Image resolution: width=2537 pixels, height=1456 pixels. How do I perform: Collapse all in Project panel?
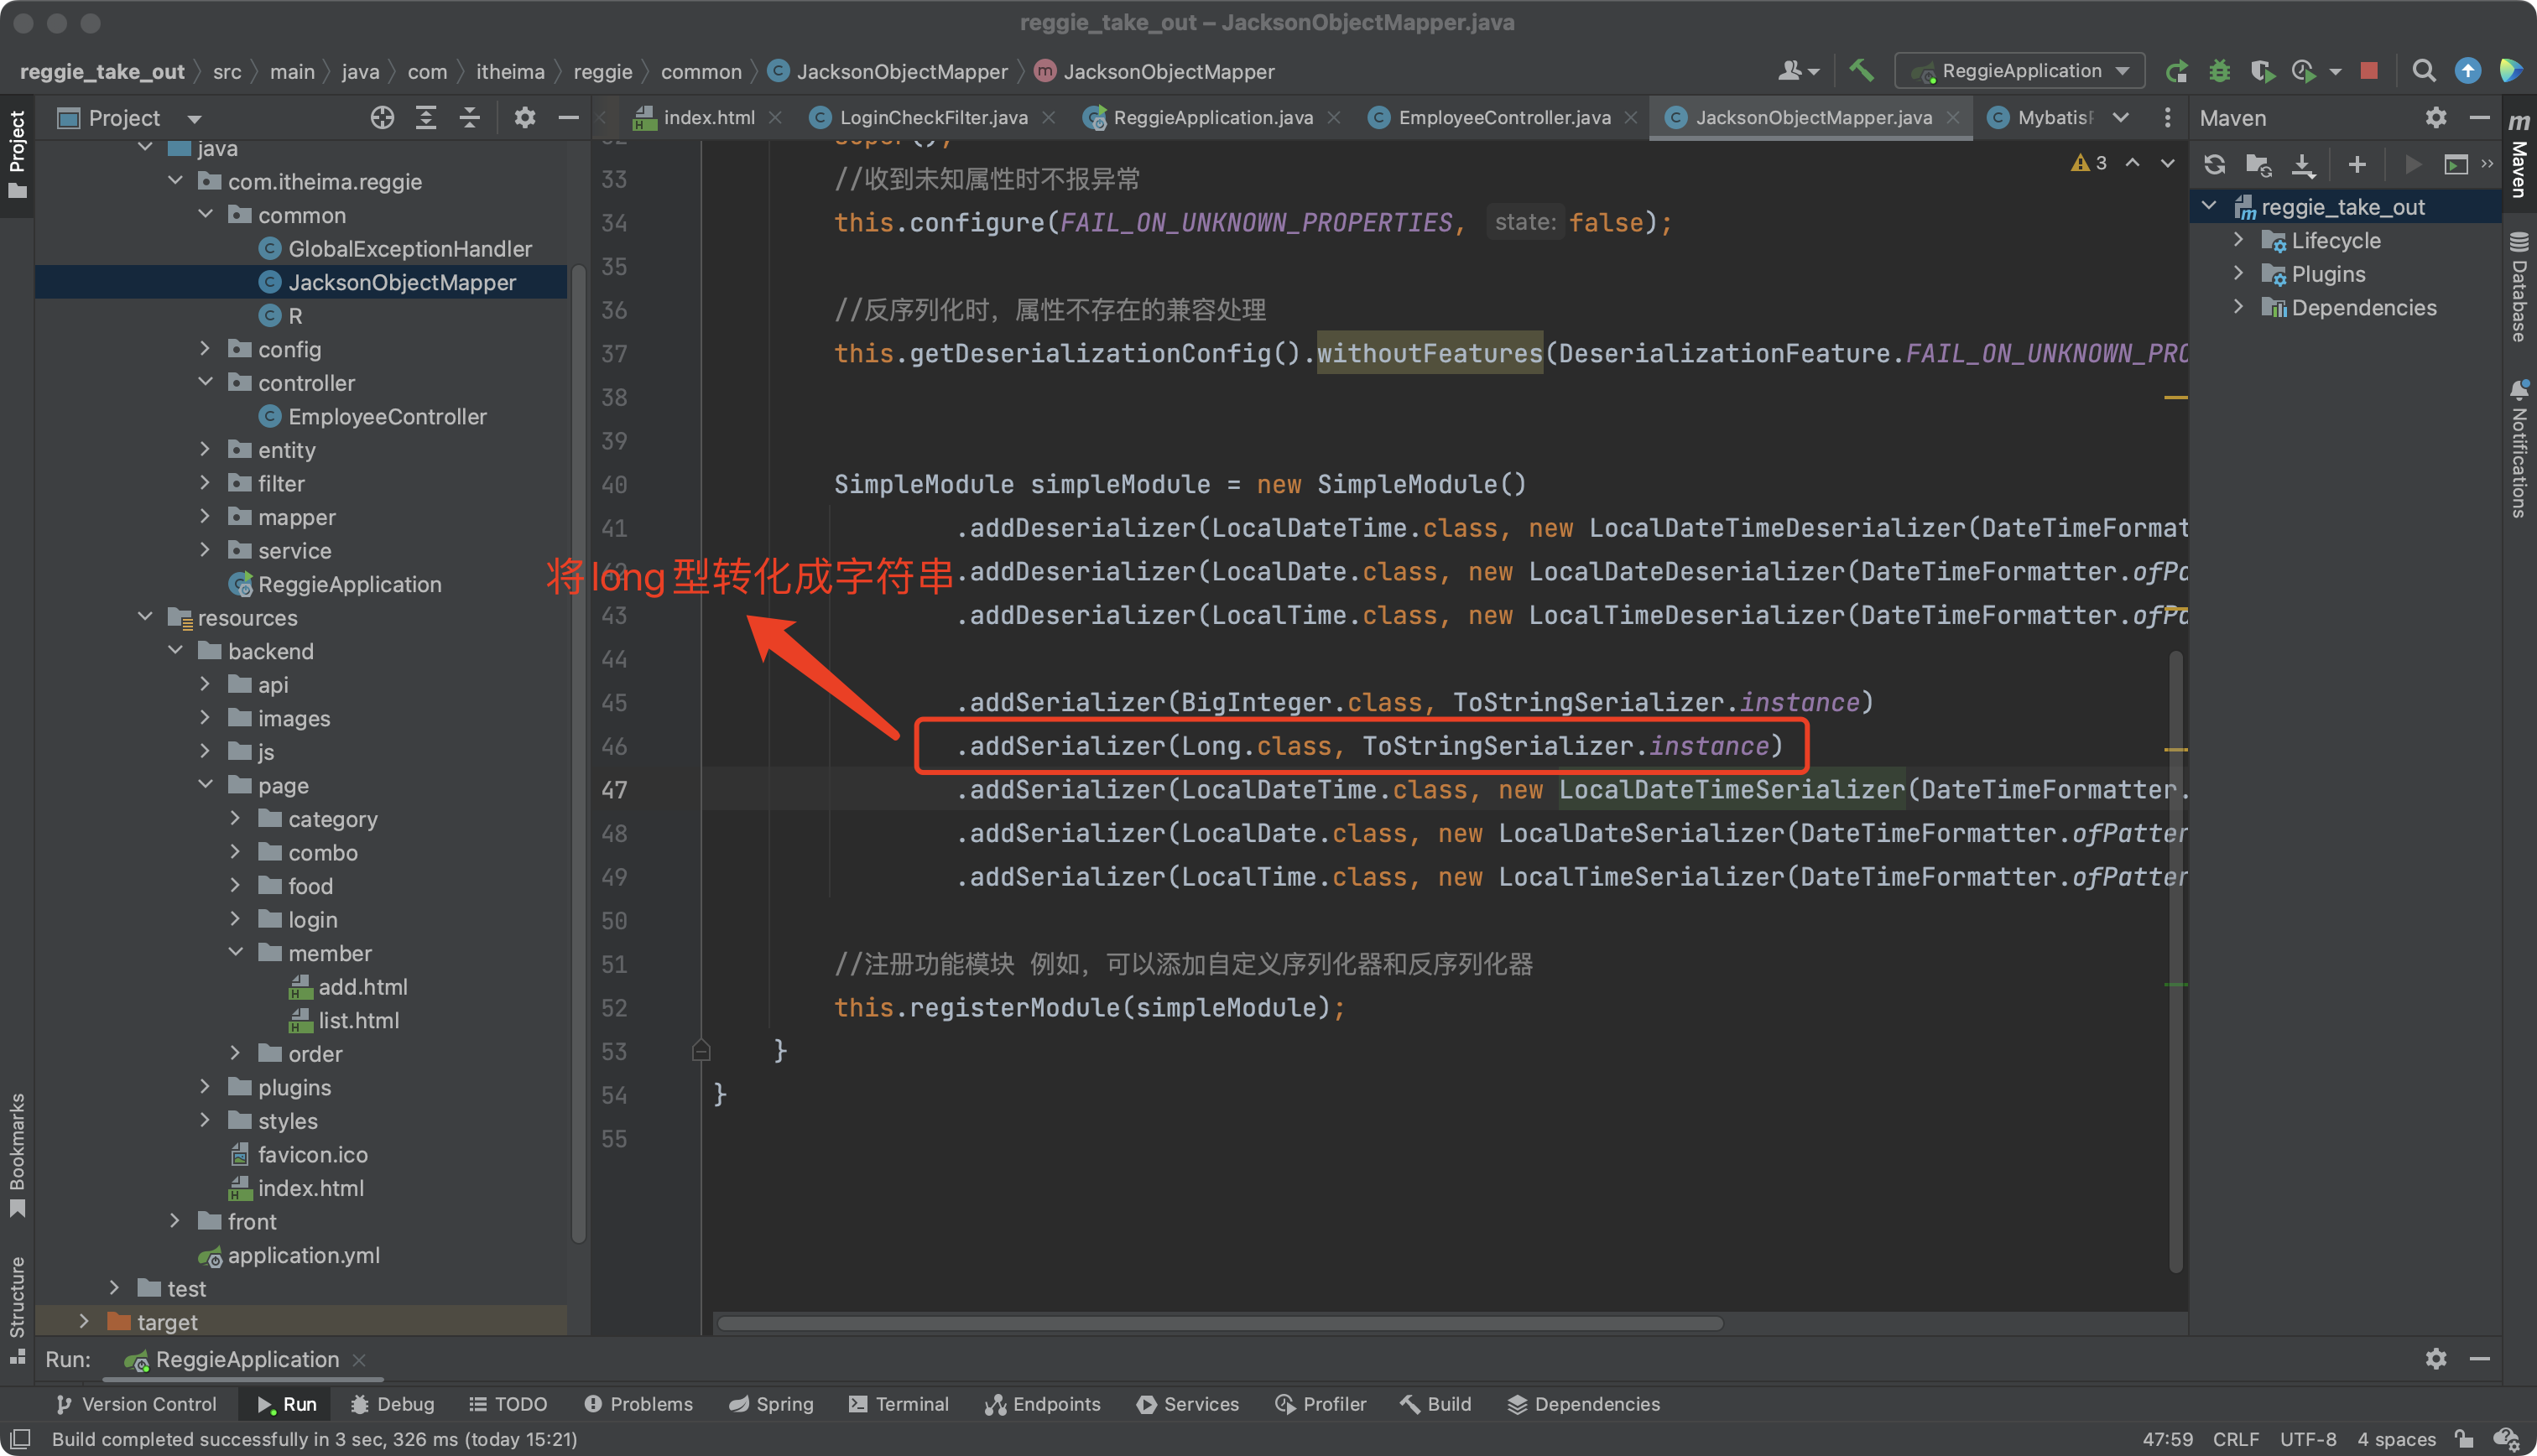tap(469, 118)
